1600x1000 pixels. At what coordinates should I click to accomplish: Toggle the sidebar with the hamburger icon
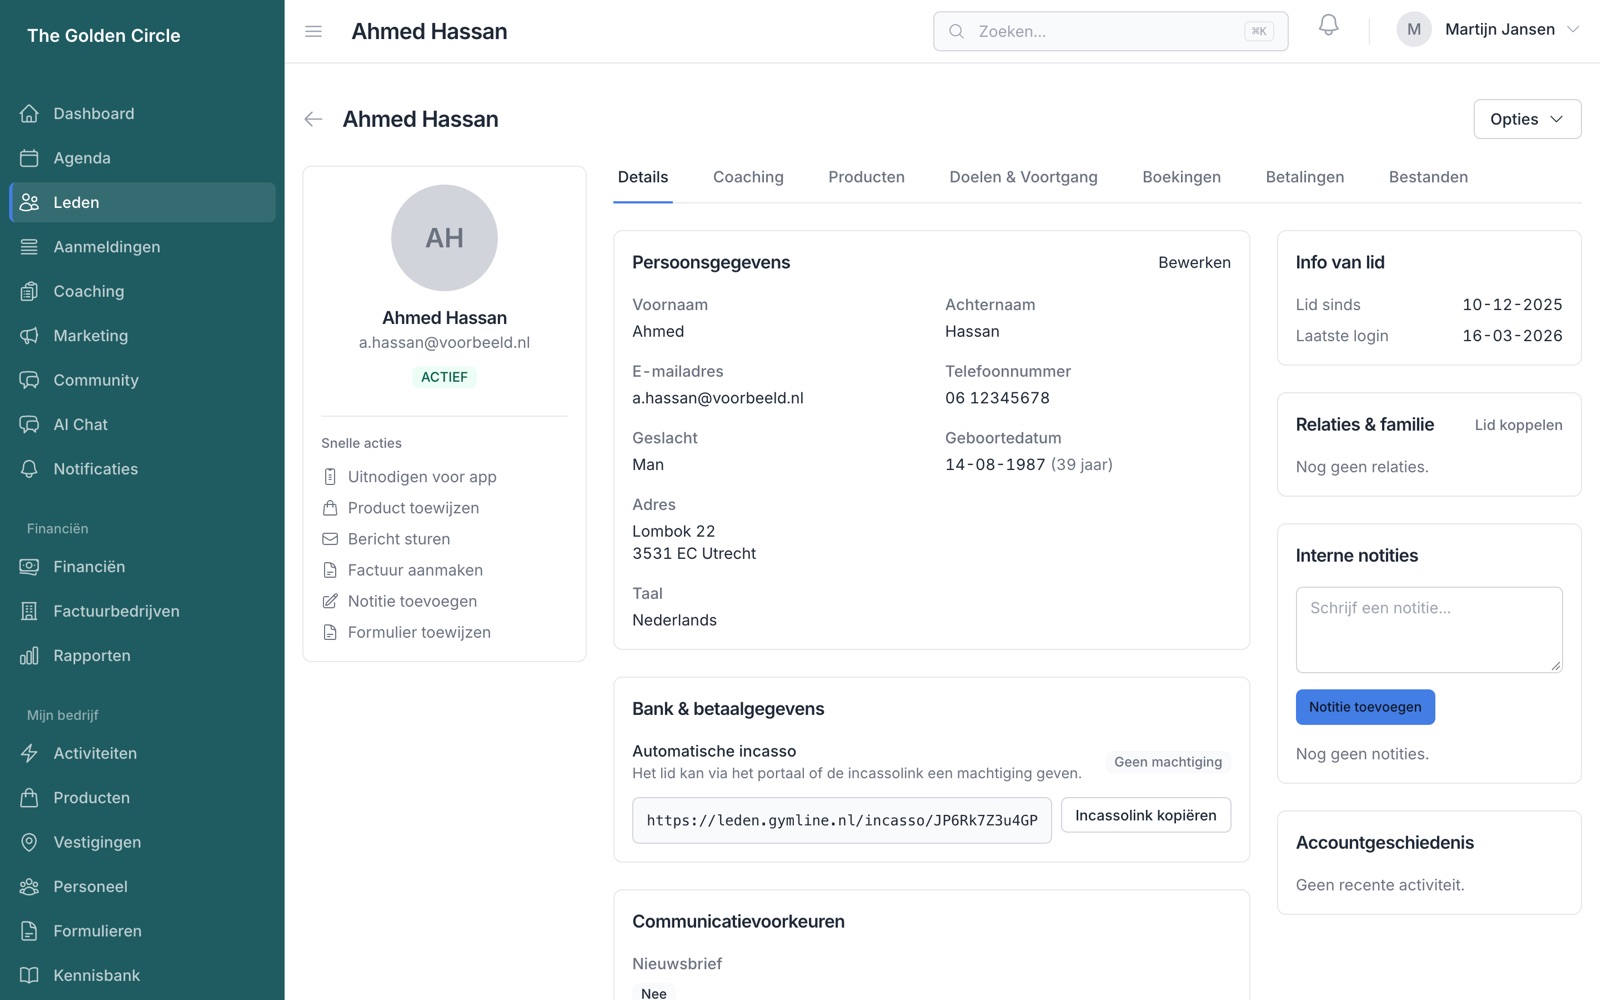click(x=313, y=31)
